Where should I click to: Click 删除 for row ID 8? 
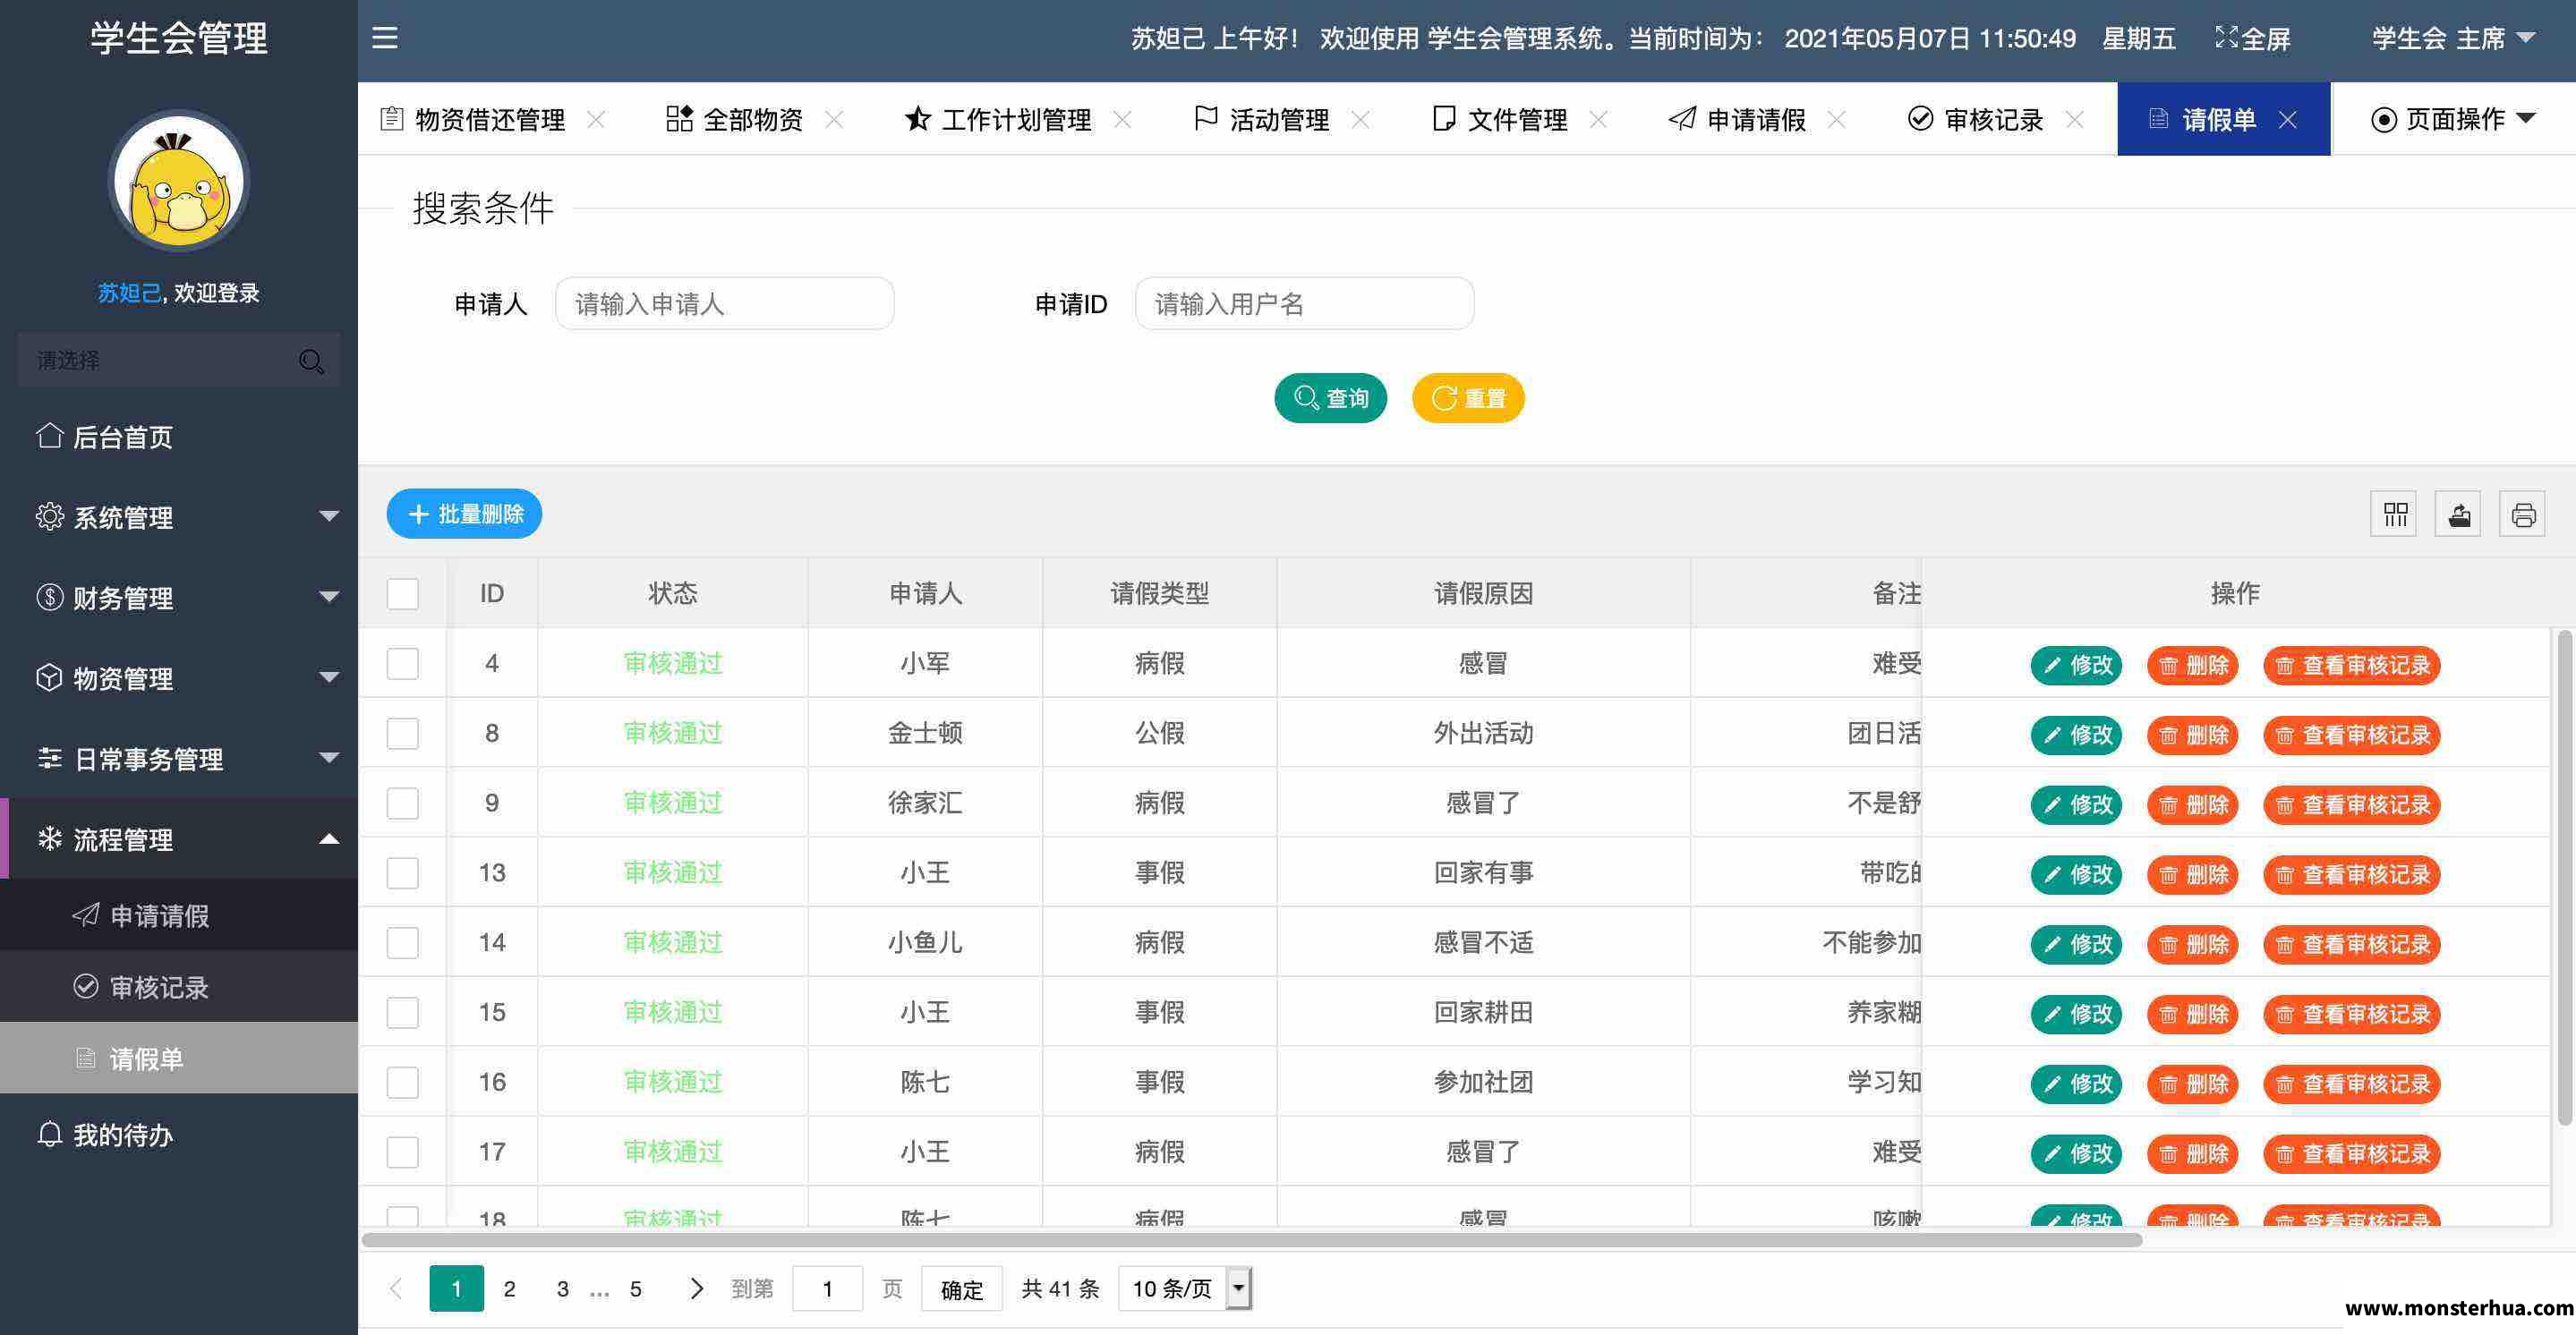[x=2192, y=735]
